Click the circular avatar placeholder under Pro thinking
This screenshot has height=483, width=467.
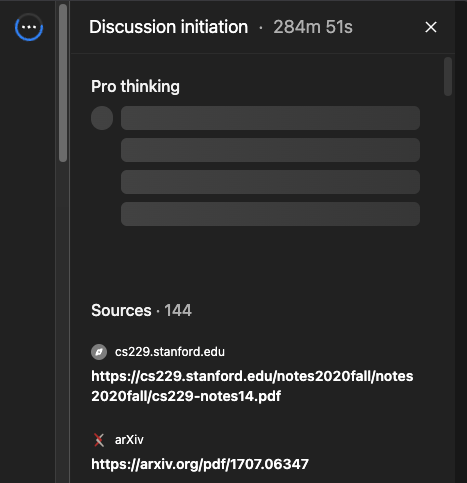coord(102,118)
